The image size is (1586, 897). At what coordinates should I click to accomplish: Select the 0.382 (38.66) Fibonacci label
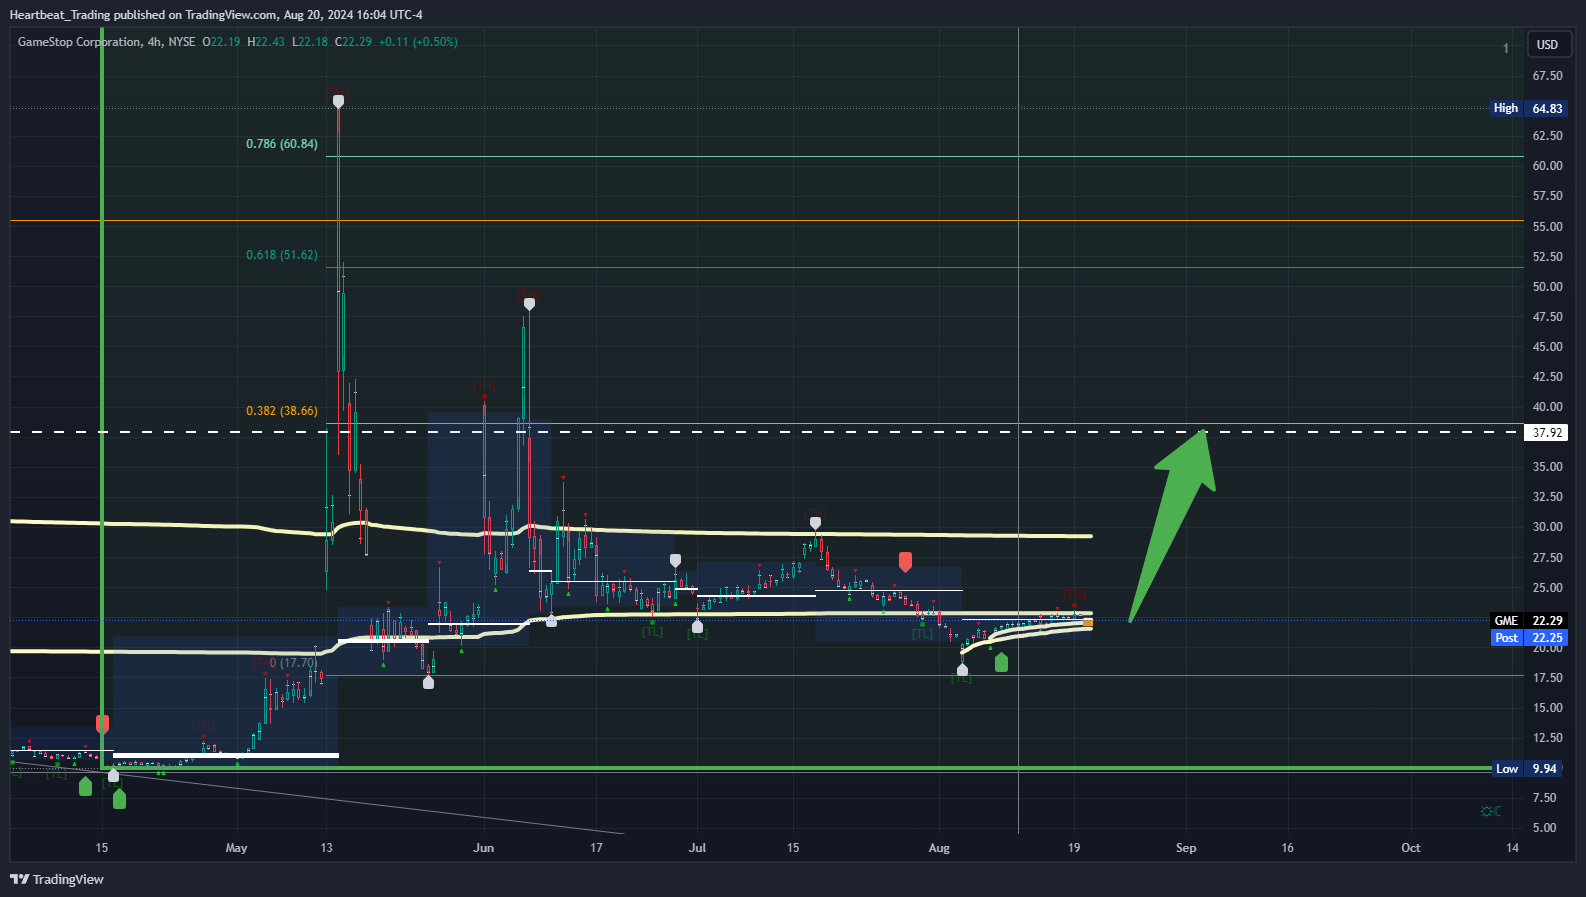[282, 411]
